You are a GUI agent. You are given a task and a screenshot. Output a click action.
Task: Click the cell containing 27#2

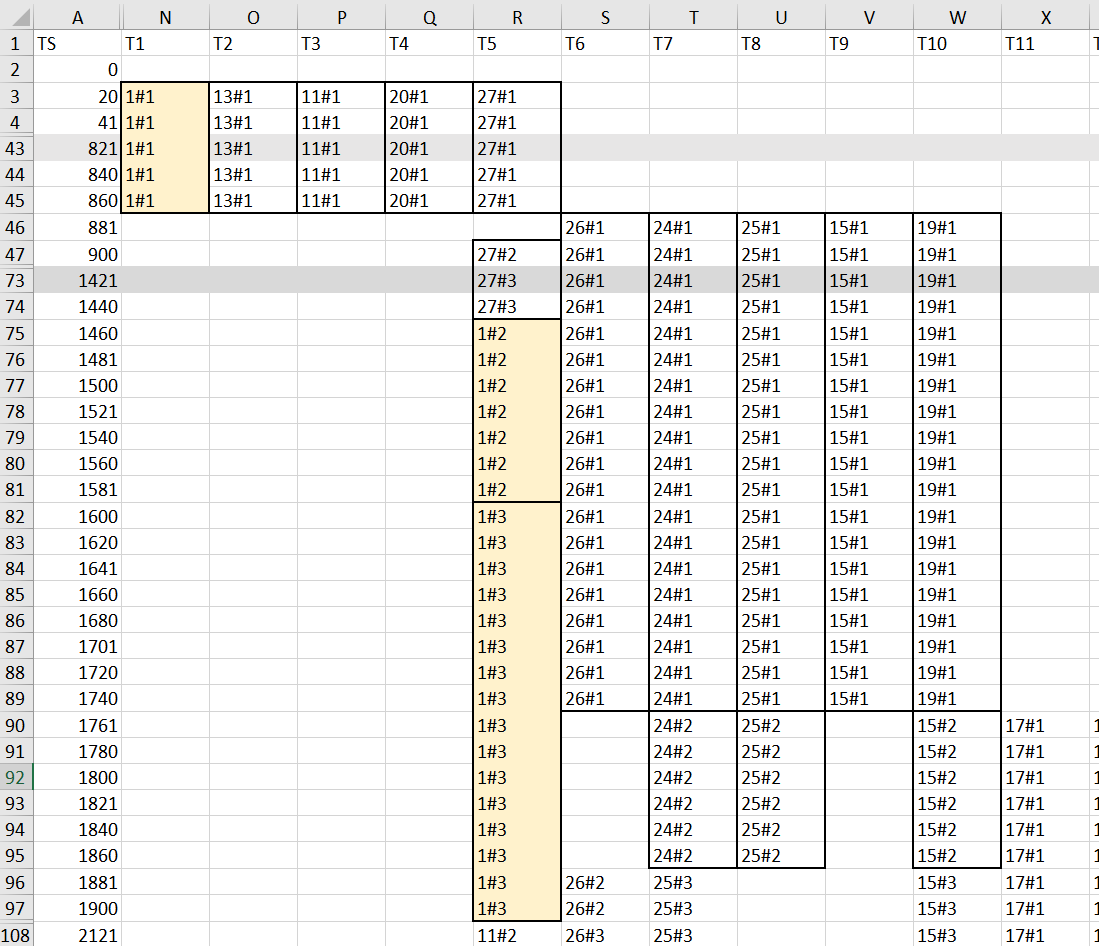click(x=517, y=255)
